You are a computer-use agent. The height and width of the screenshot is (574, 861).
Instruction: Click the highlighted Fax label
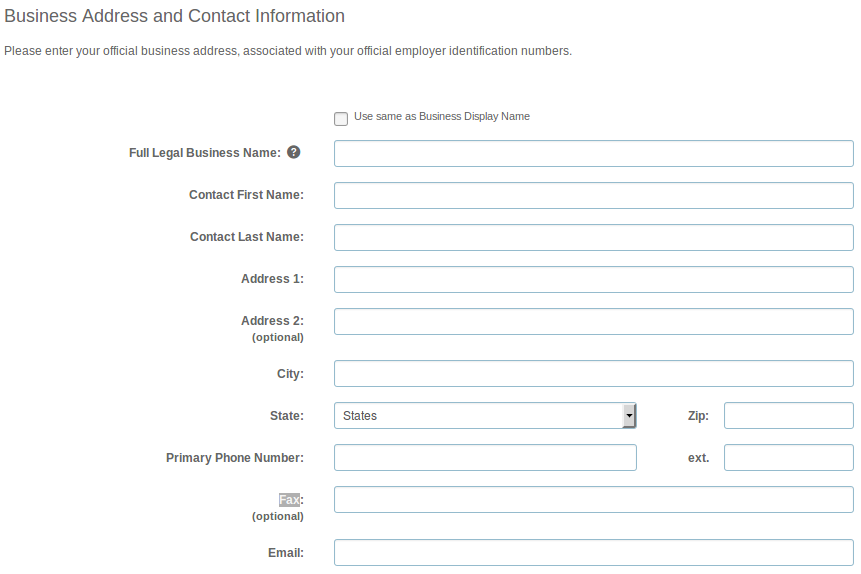pyautogui.click(x=289, y=499)
